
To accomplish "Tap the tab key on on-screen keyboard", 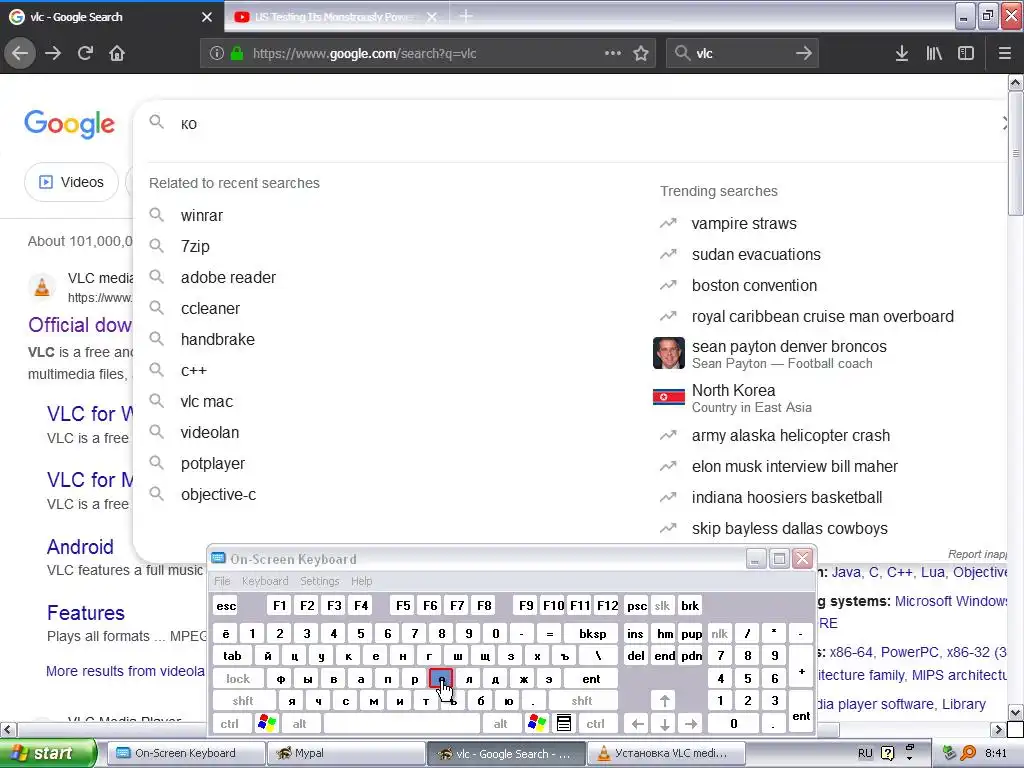I will (232, 656).
